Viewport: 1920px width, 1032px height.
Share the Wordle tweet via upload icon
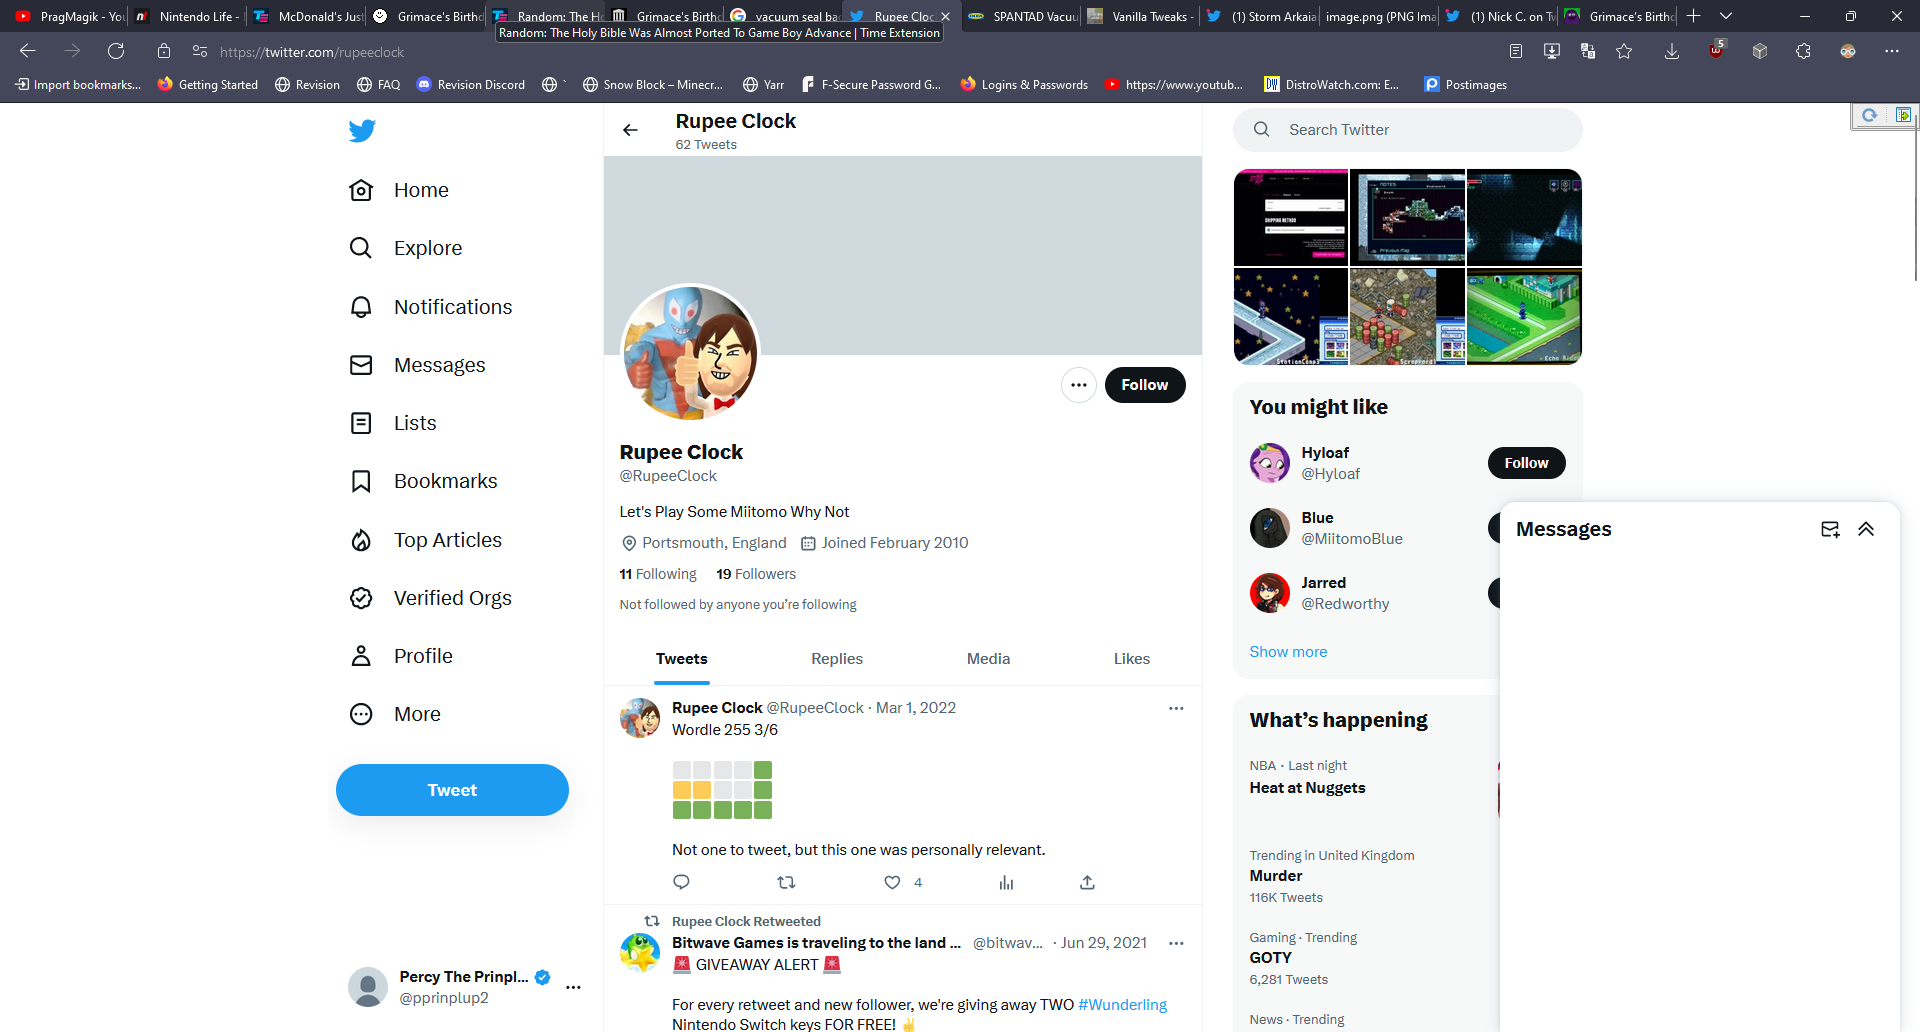1087,882
